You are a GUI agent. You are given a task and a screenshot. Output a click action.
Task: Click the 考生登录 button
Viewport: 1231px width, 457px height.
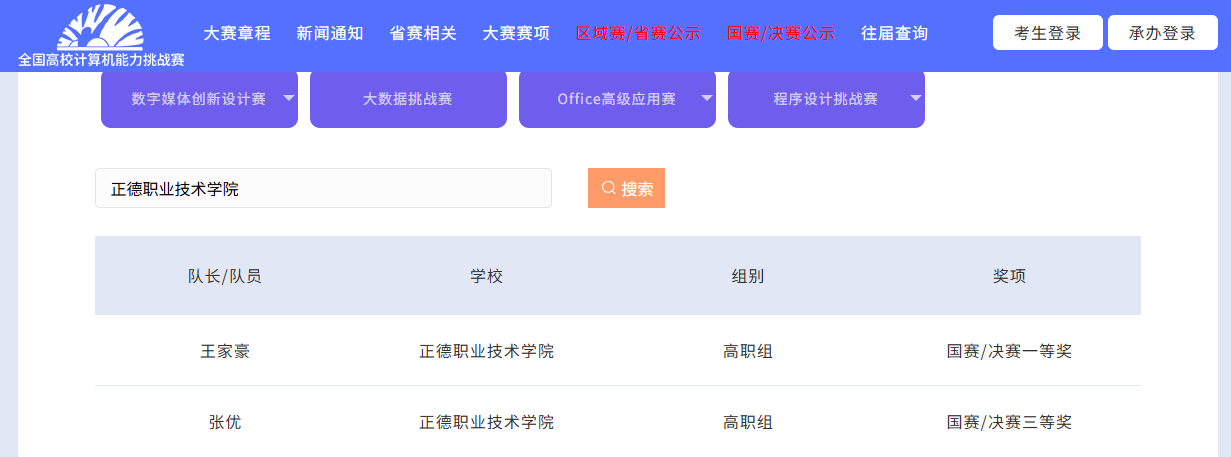[1047, 33]
